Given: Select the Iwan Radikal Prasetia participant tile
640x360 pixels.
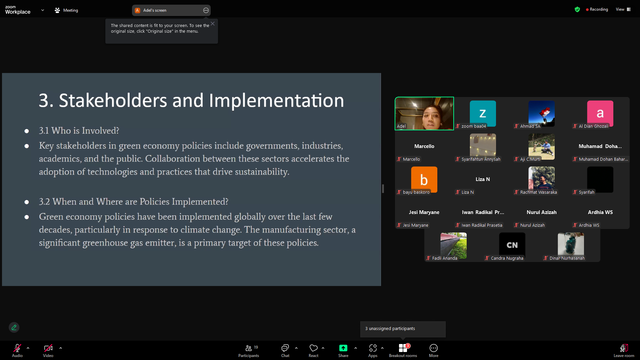Looking at the screenshot, I should tap(483, 213).
